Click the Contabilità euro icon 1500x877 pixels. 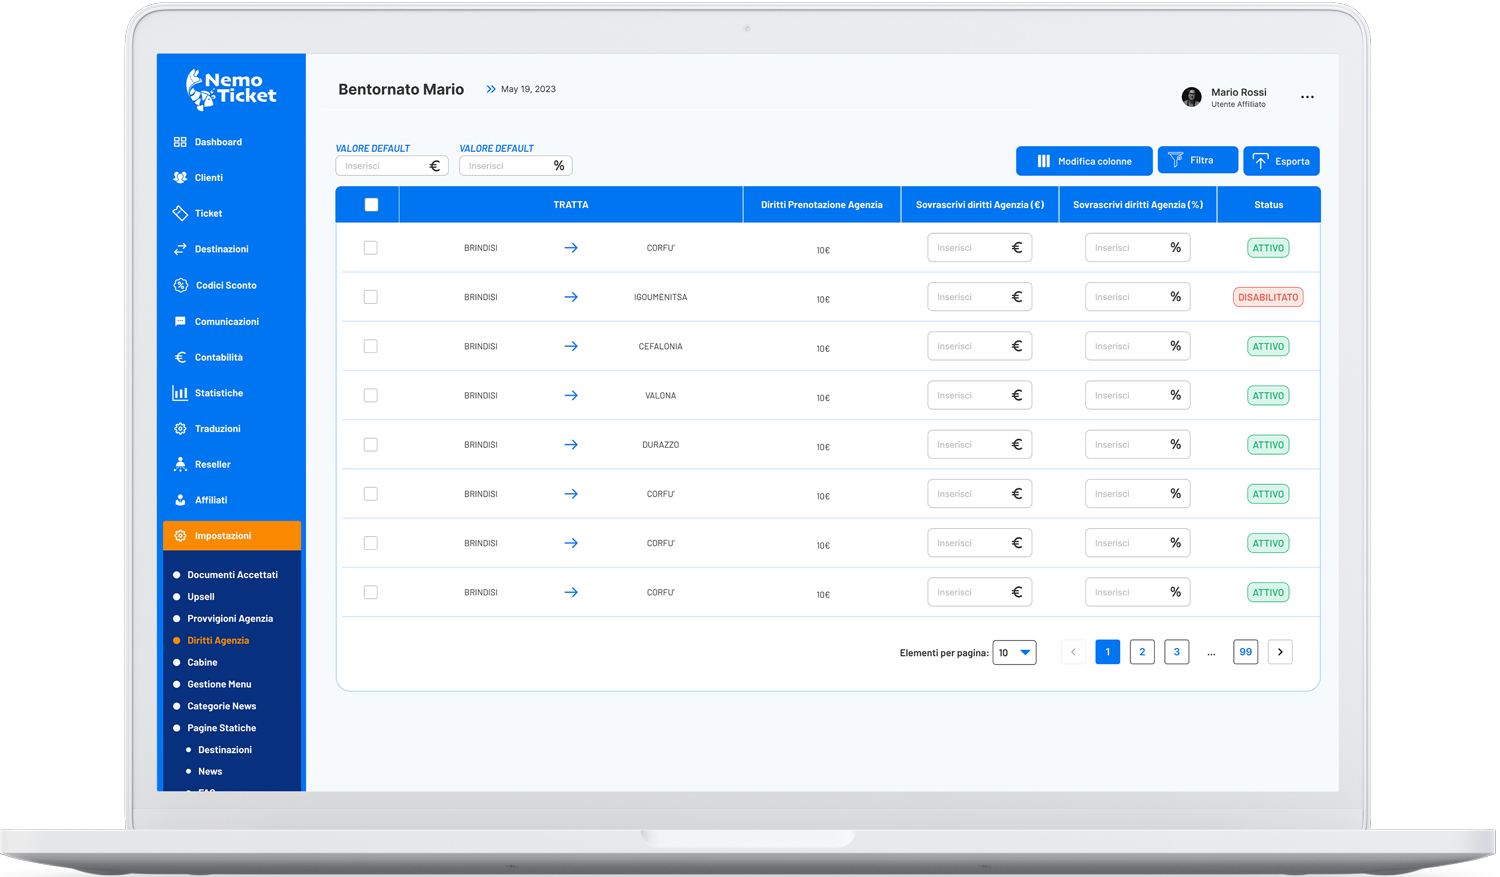tap(180, 357)
